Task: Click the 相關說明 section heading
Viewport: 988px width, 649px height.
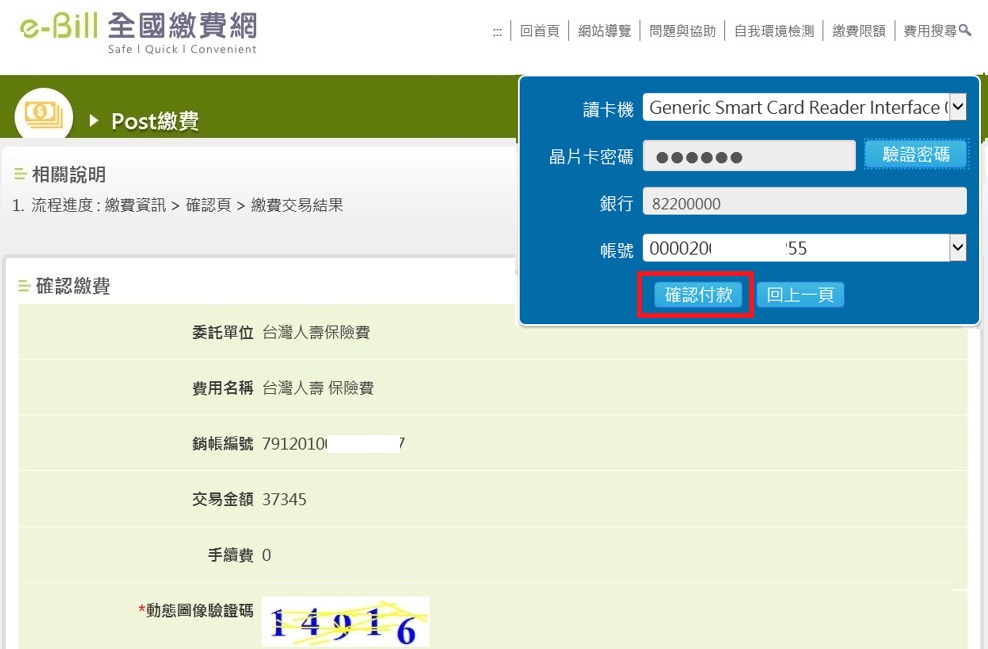Action: pos(69,175)
